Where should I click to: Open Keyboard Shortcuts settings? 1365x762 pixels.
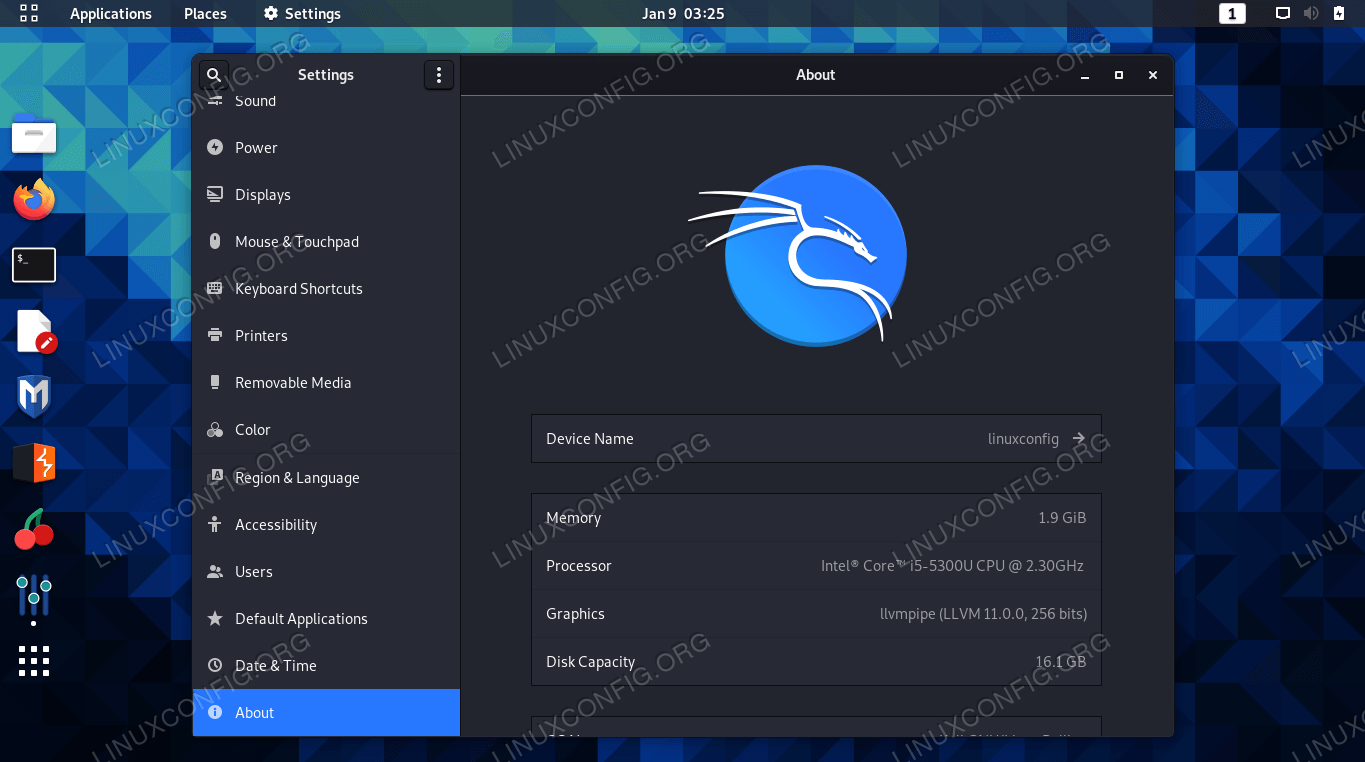point(326,289)
